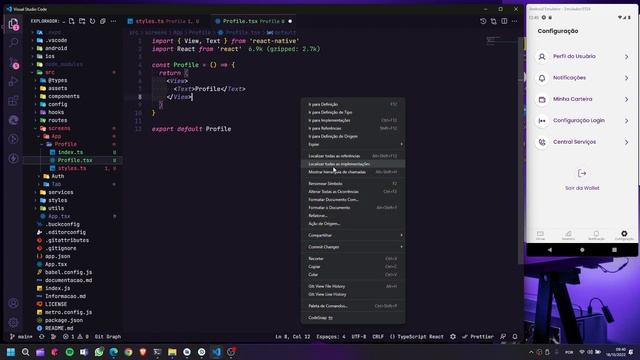Switch to the styles.ts editor tab
Viewport: 640px width, 360px height.
pos(163,21)
